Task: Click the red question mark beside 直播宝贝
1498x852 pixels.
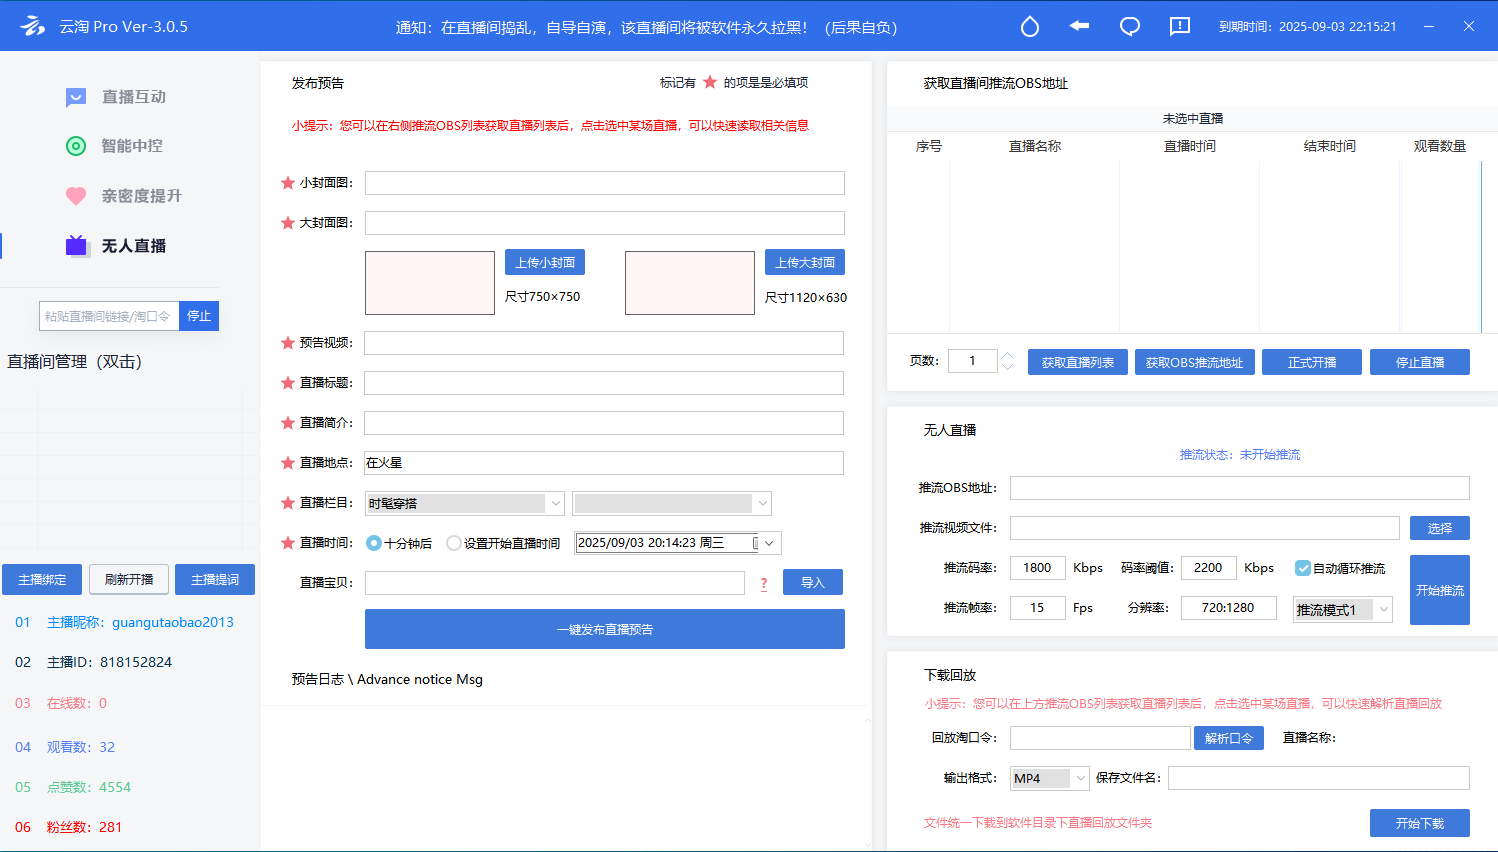Action: click(764, 584)
